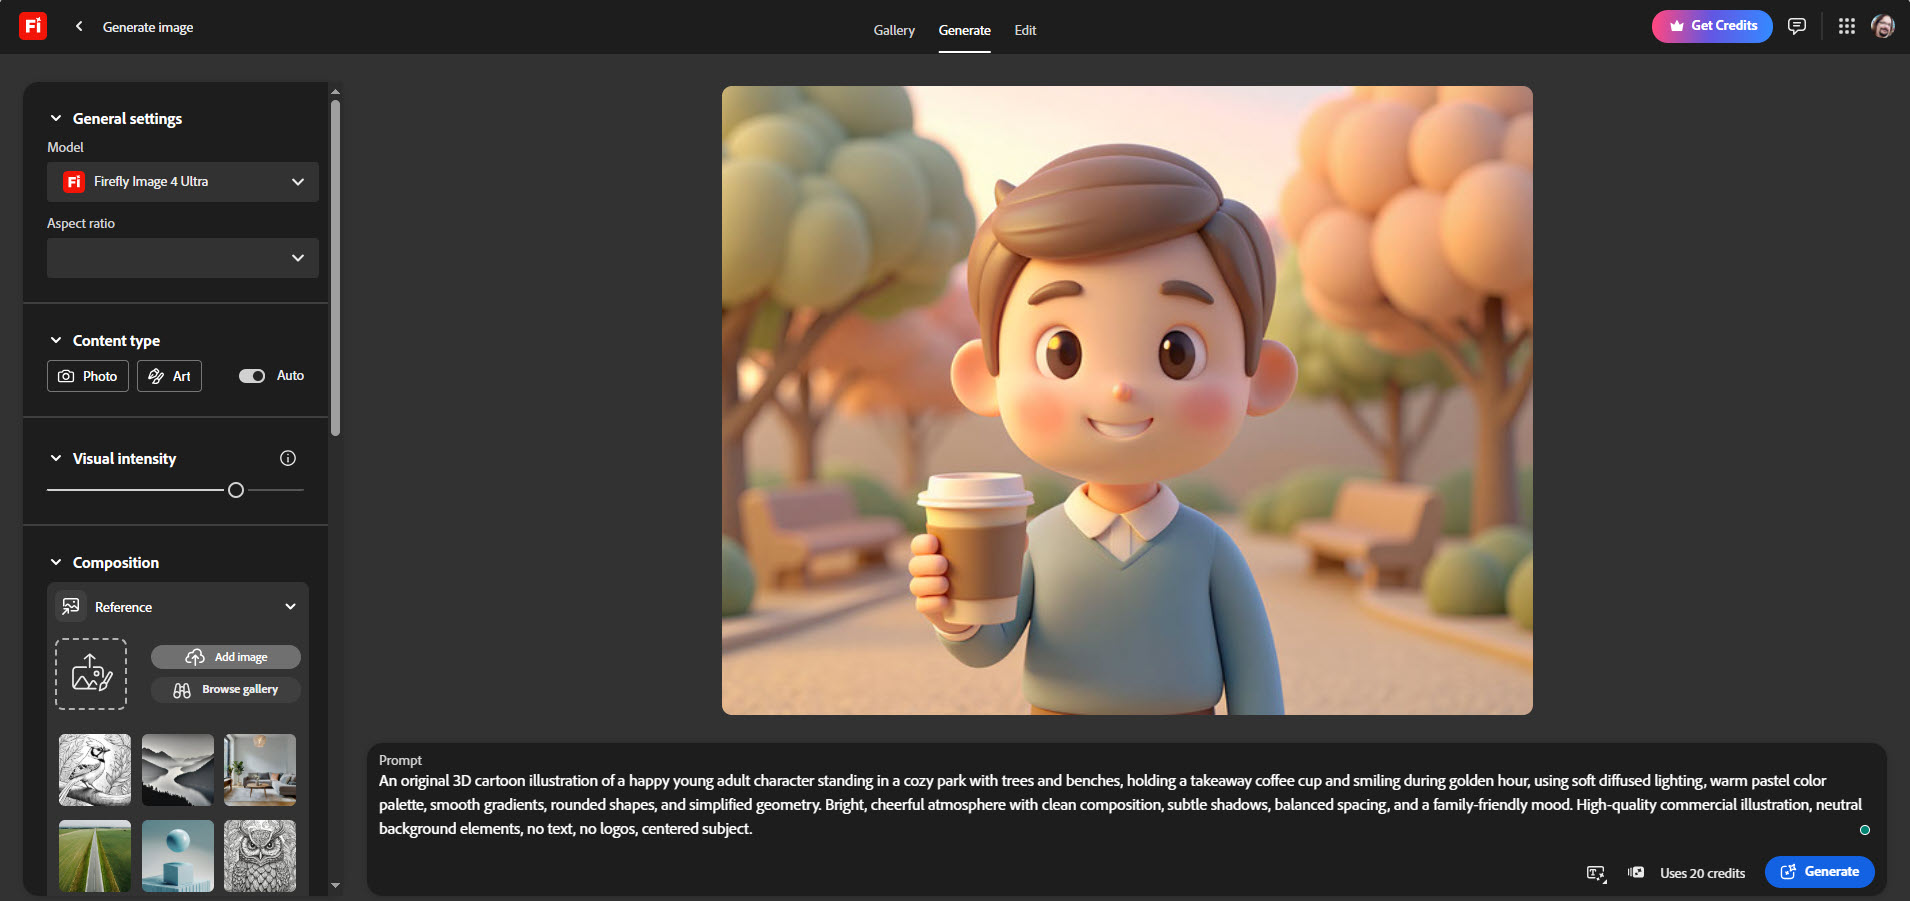Open the user profile avatar

pyautogui.click(x=1882, y=27)
